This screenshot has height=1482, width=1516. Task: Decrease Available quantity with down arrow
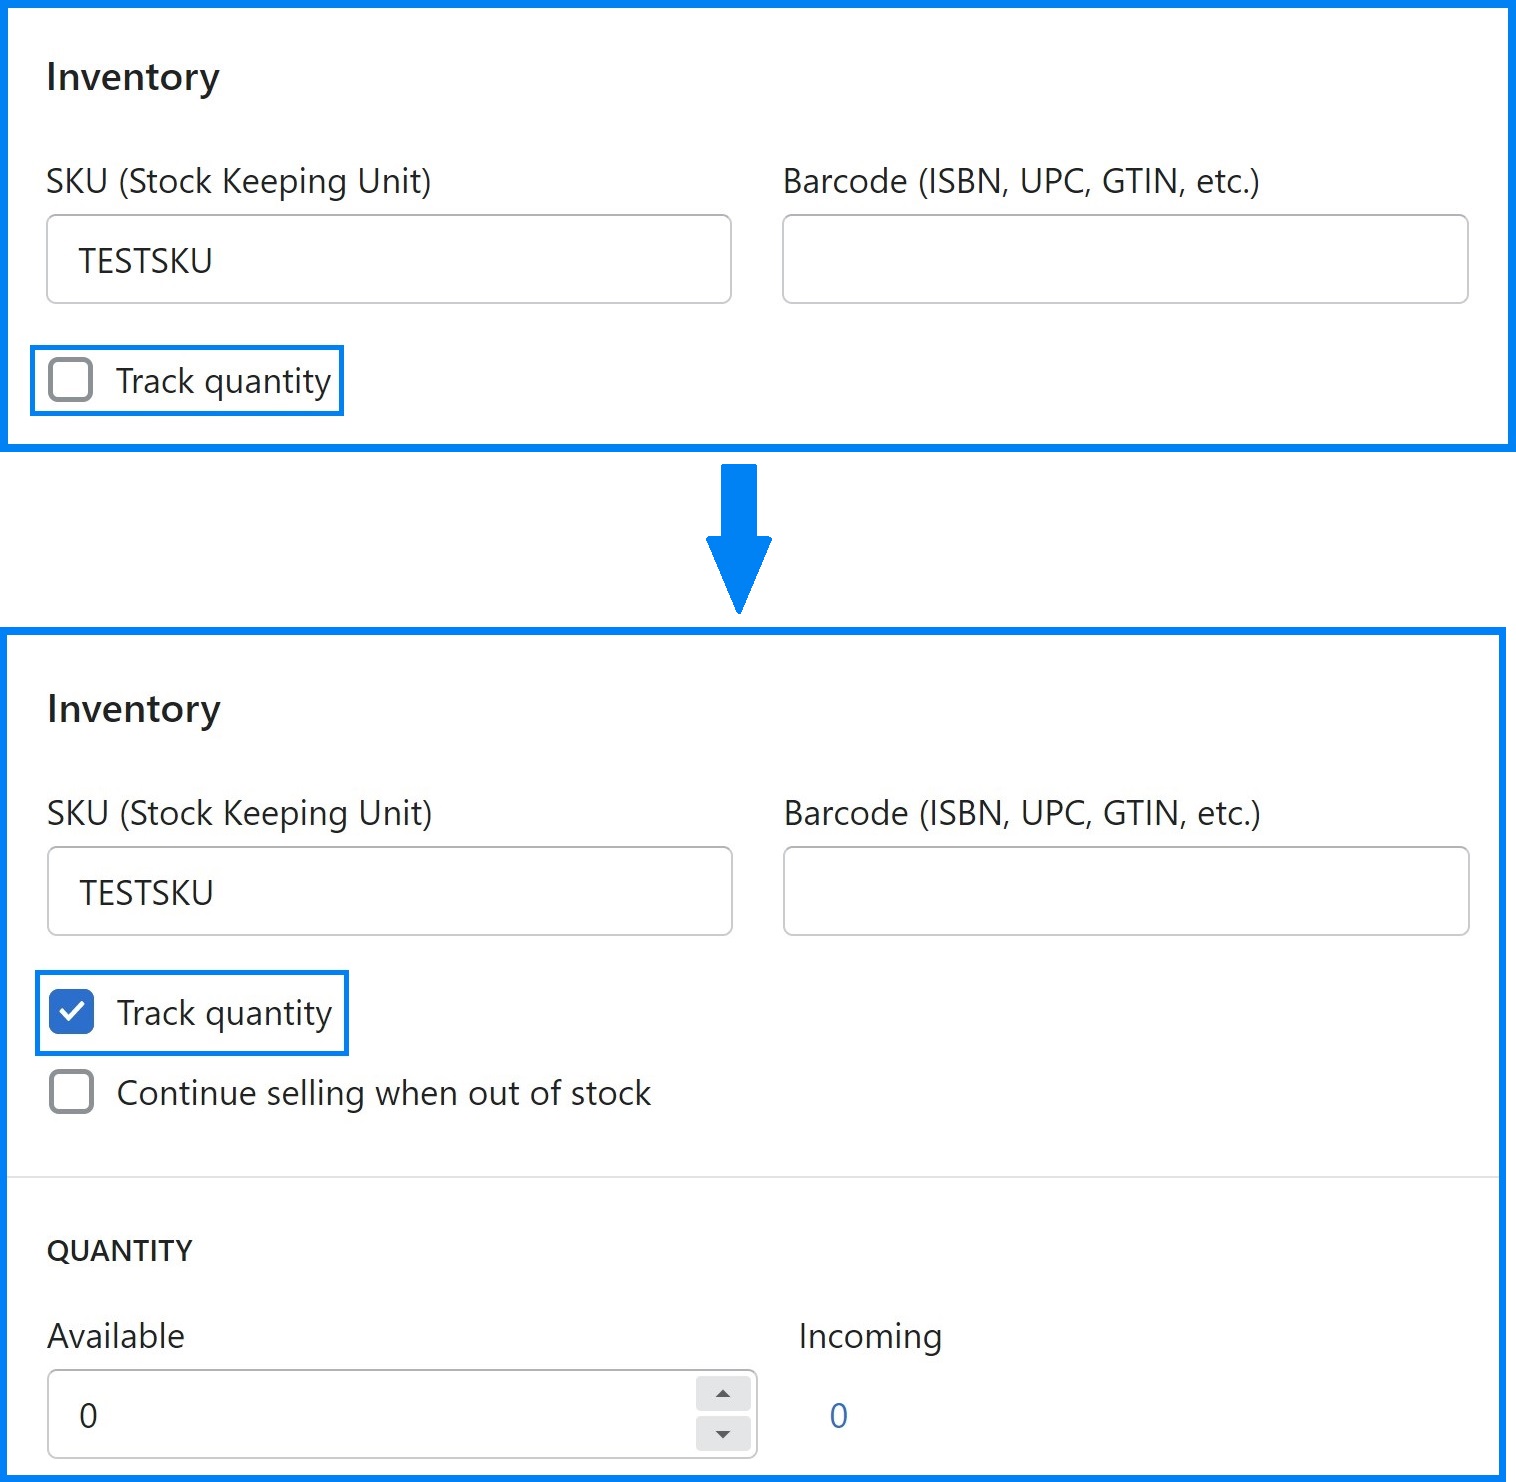click(723, 1434)
